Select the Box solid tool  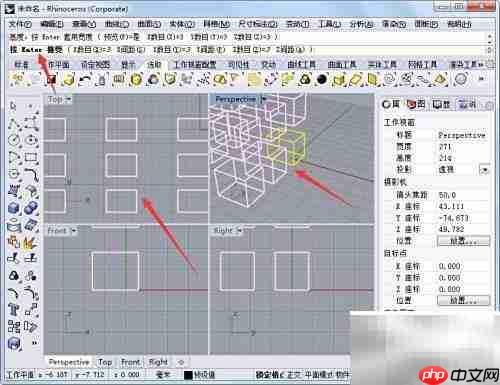14,208
